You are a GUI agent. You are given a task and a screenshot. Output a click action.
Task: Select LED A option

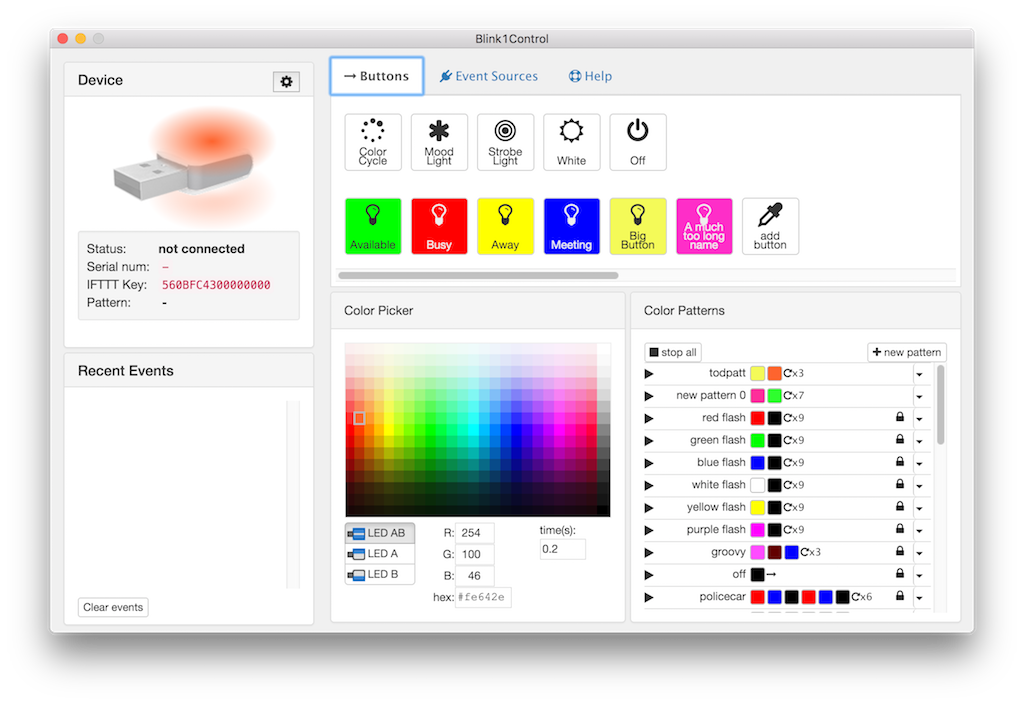click(x=379, y=554)
